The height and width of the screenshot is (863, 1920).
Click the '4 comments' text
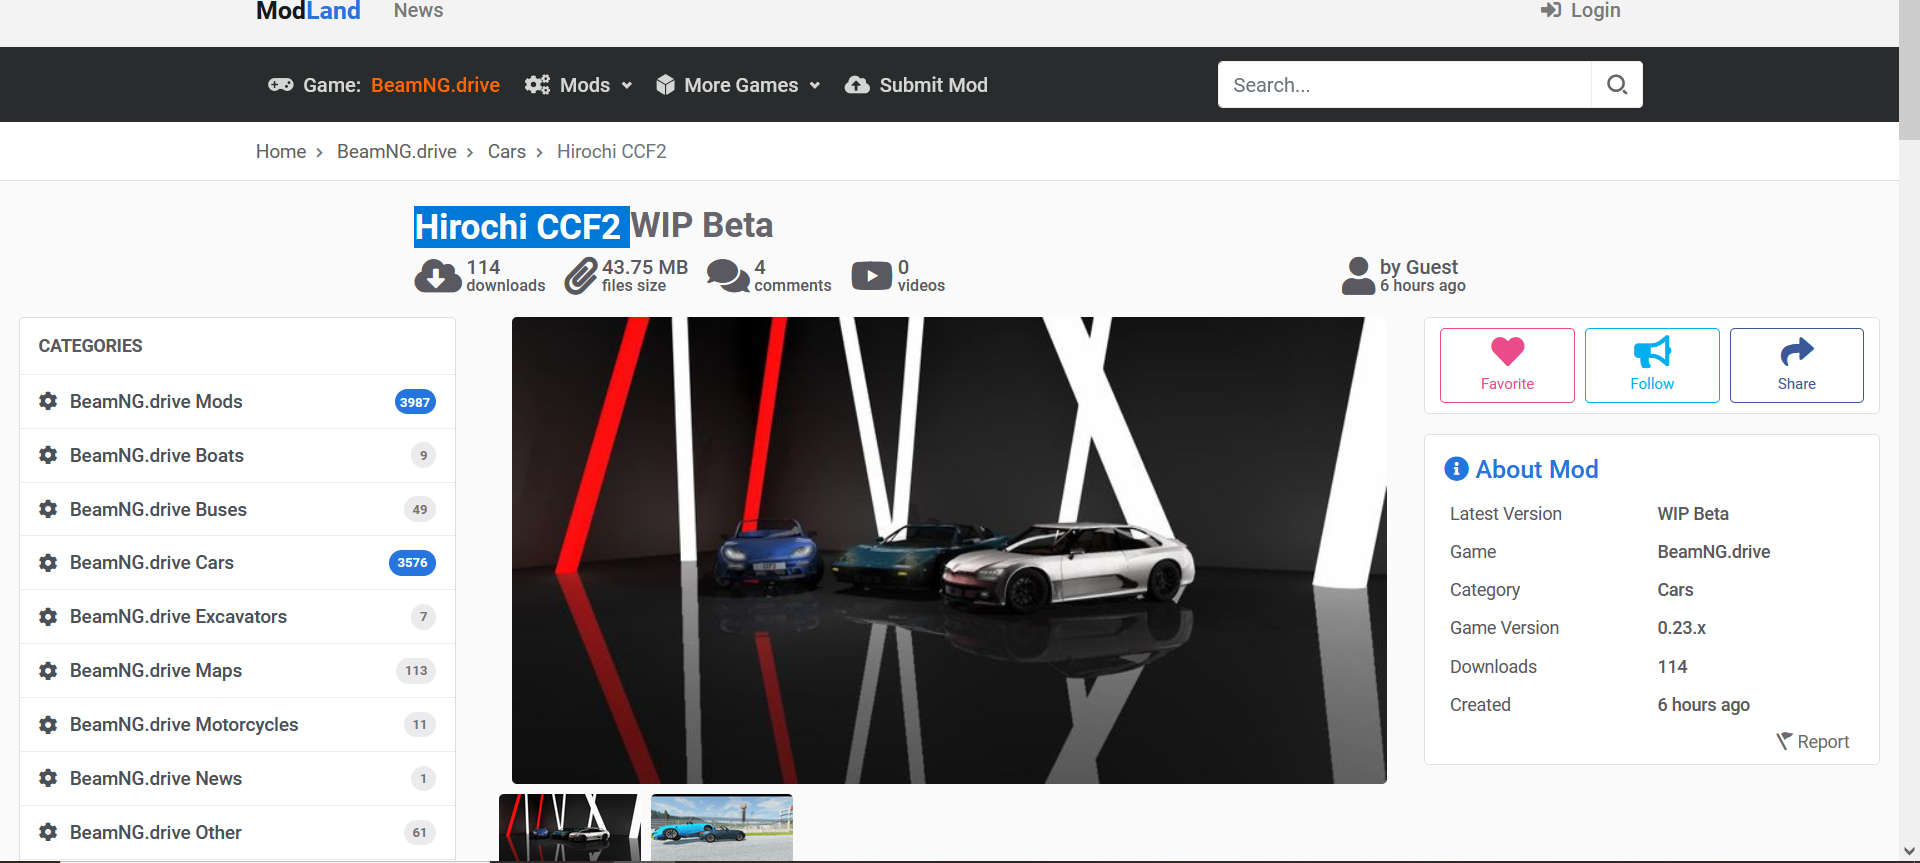(792, 275)
